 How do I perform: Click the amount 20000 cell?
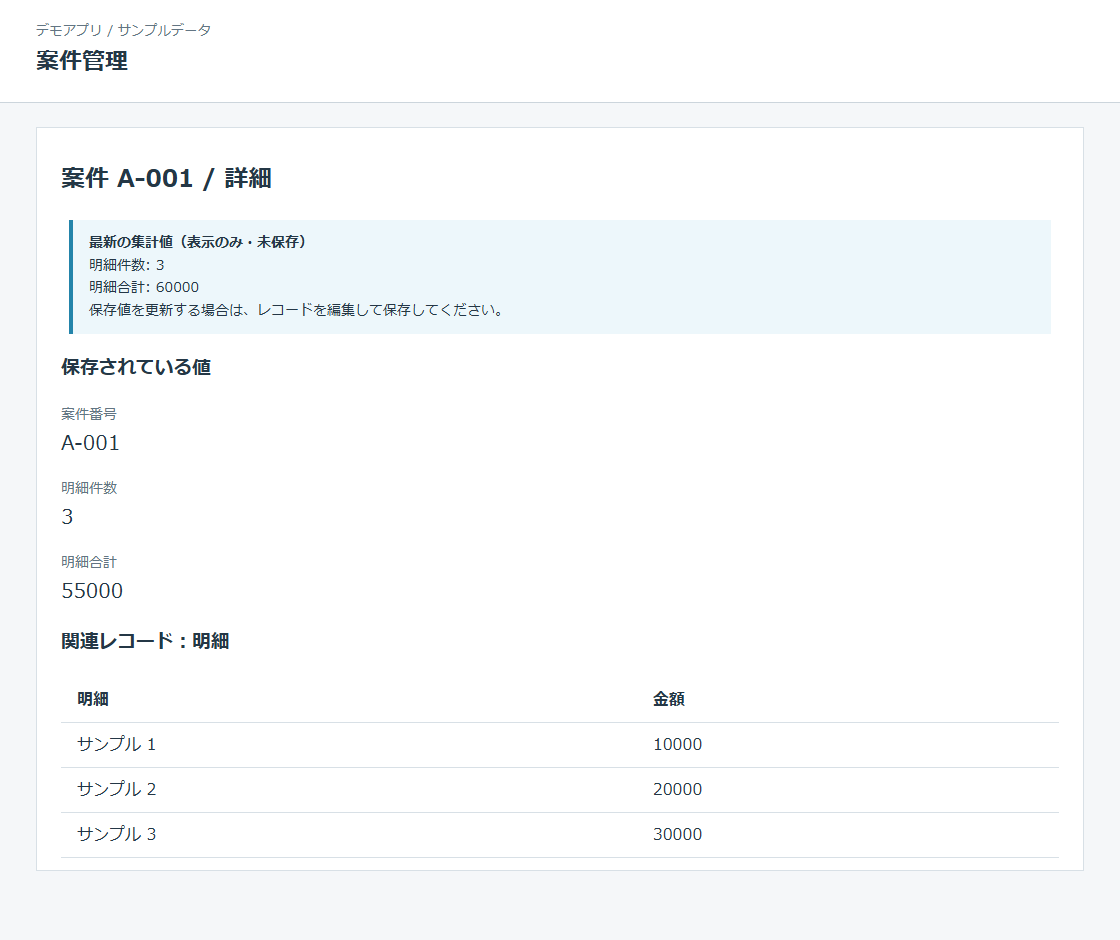point(677,789)
